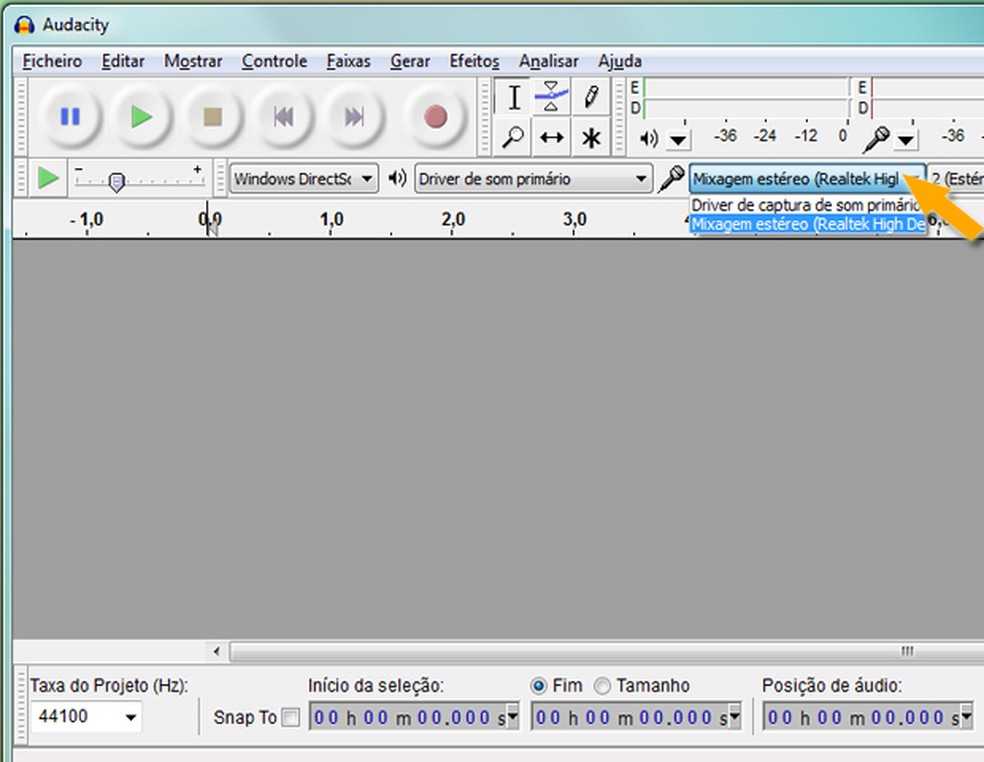Viewport: 984px width, 762px height.
Task: Select the Envelope tool
Action: (x=551, y=97)
